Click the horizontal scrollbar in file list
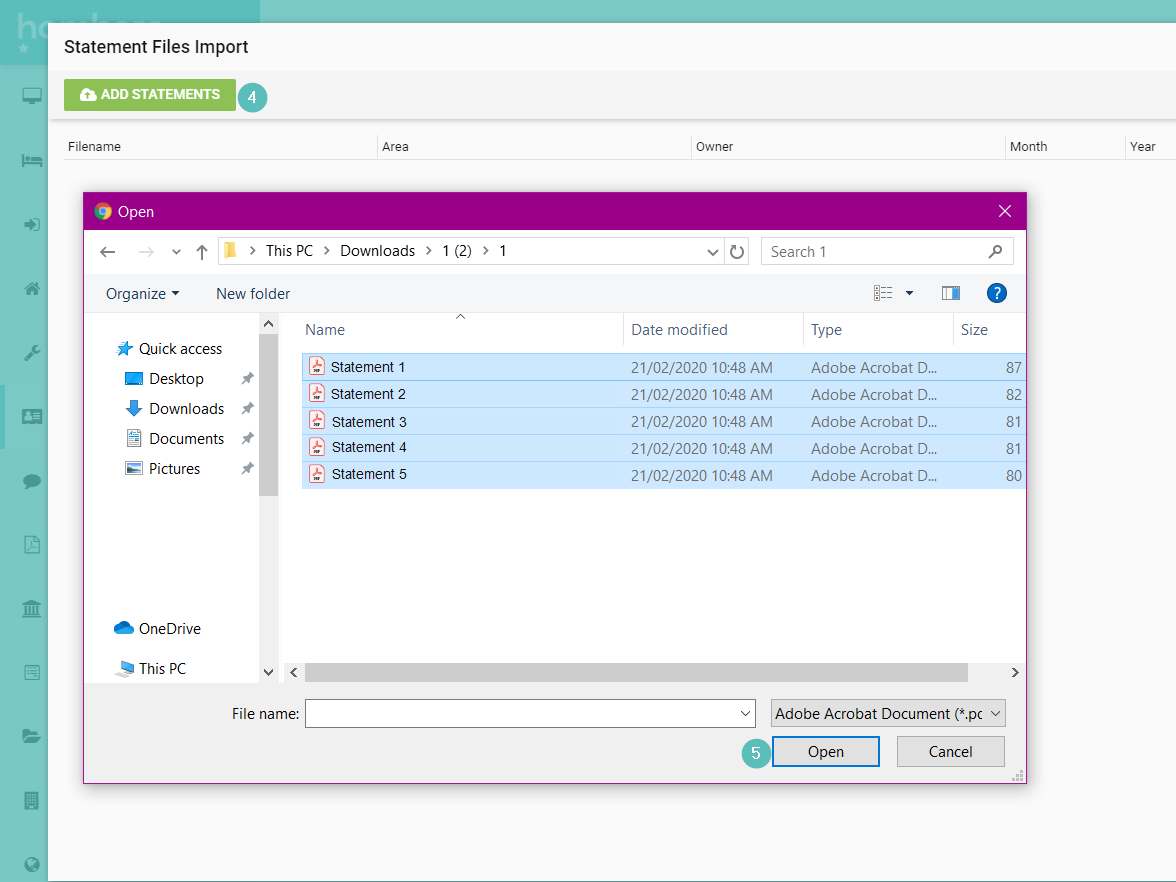Viewport: 1176px width, 882px height. click(x=636, y=672)
